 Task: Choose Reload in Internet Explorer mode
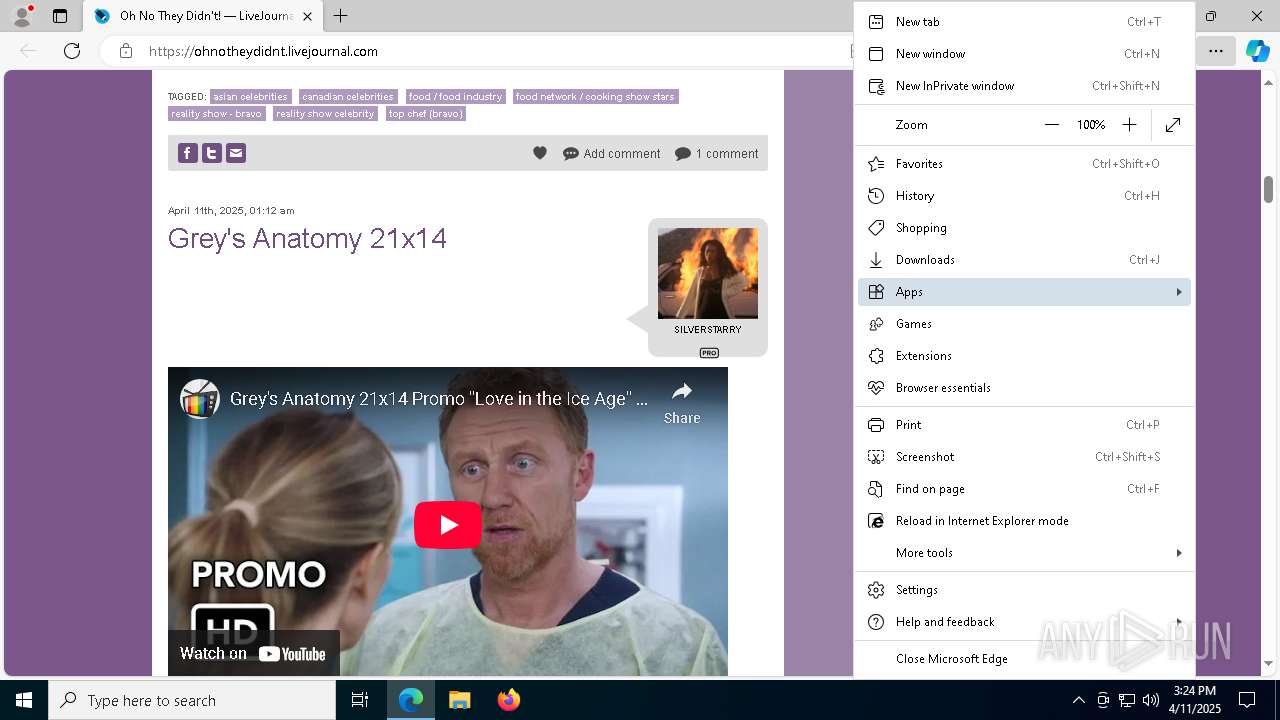click(1025, 521)
